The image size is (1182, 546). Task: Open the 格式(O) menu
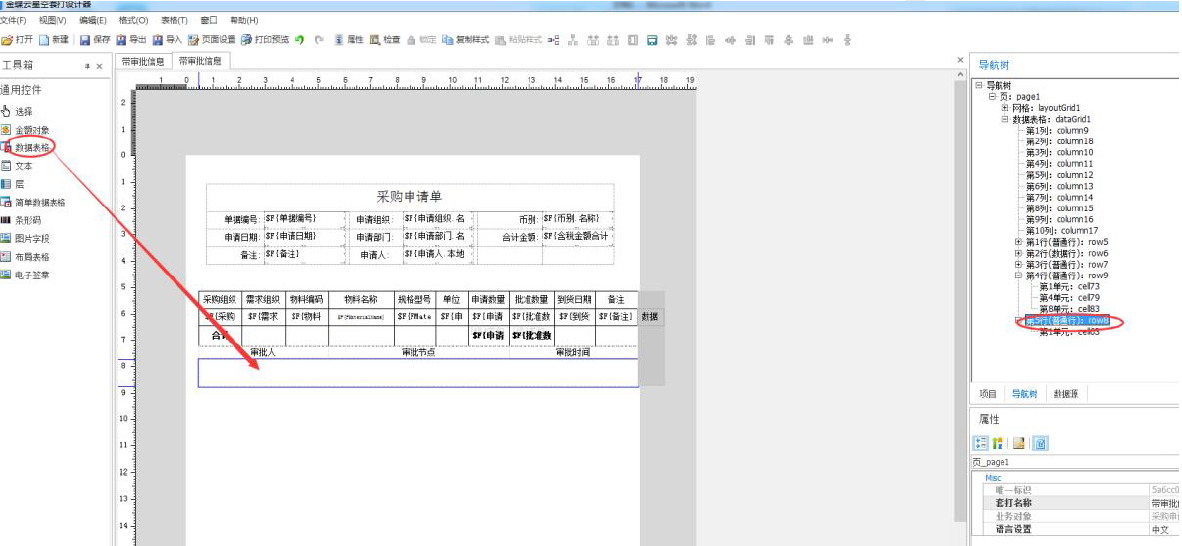(133, 20)
